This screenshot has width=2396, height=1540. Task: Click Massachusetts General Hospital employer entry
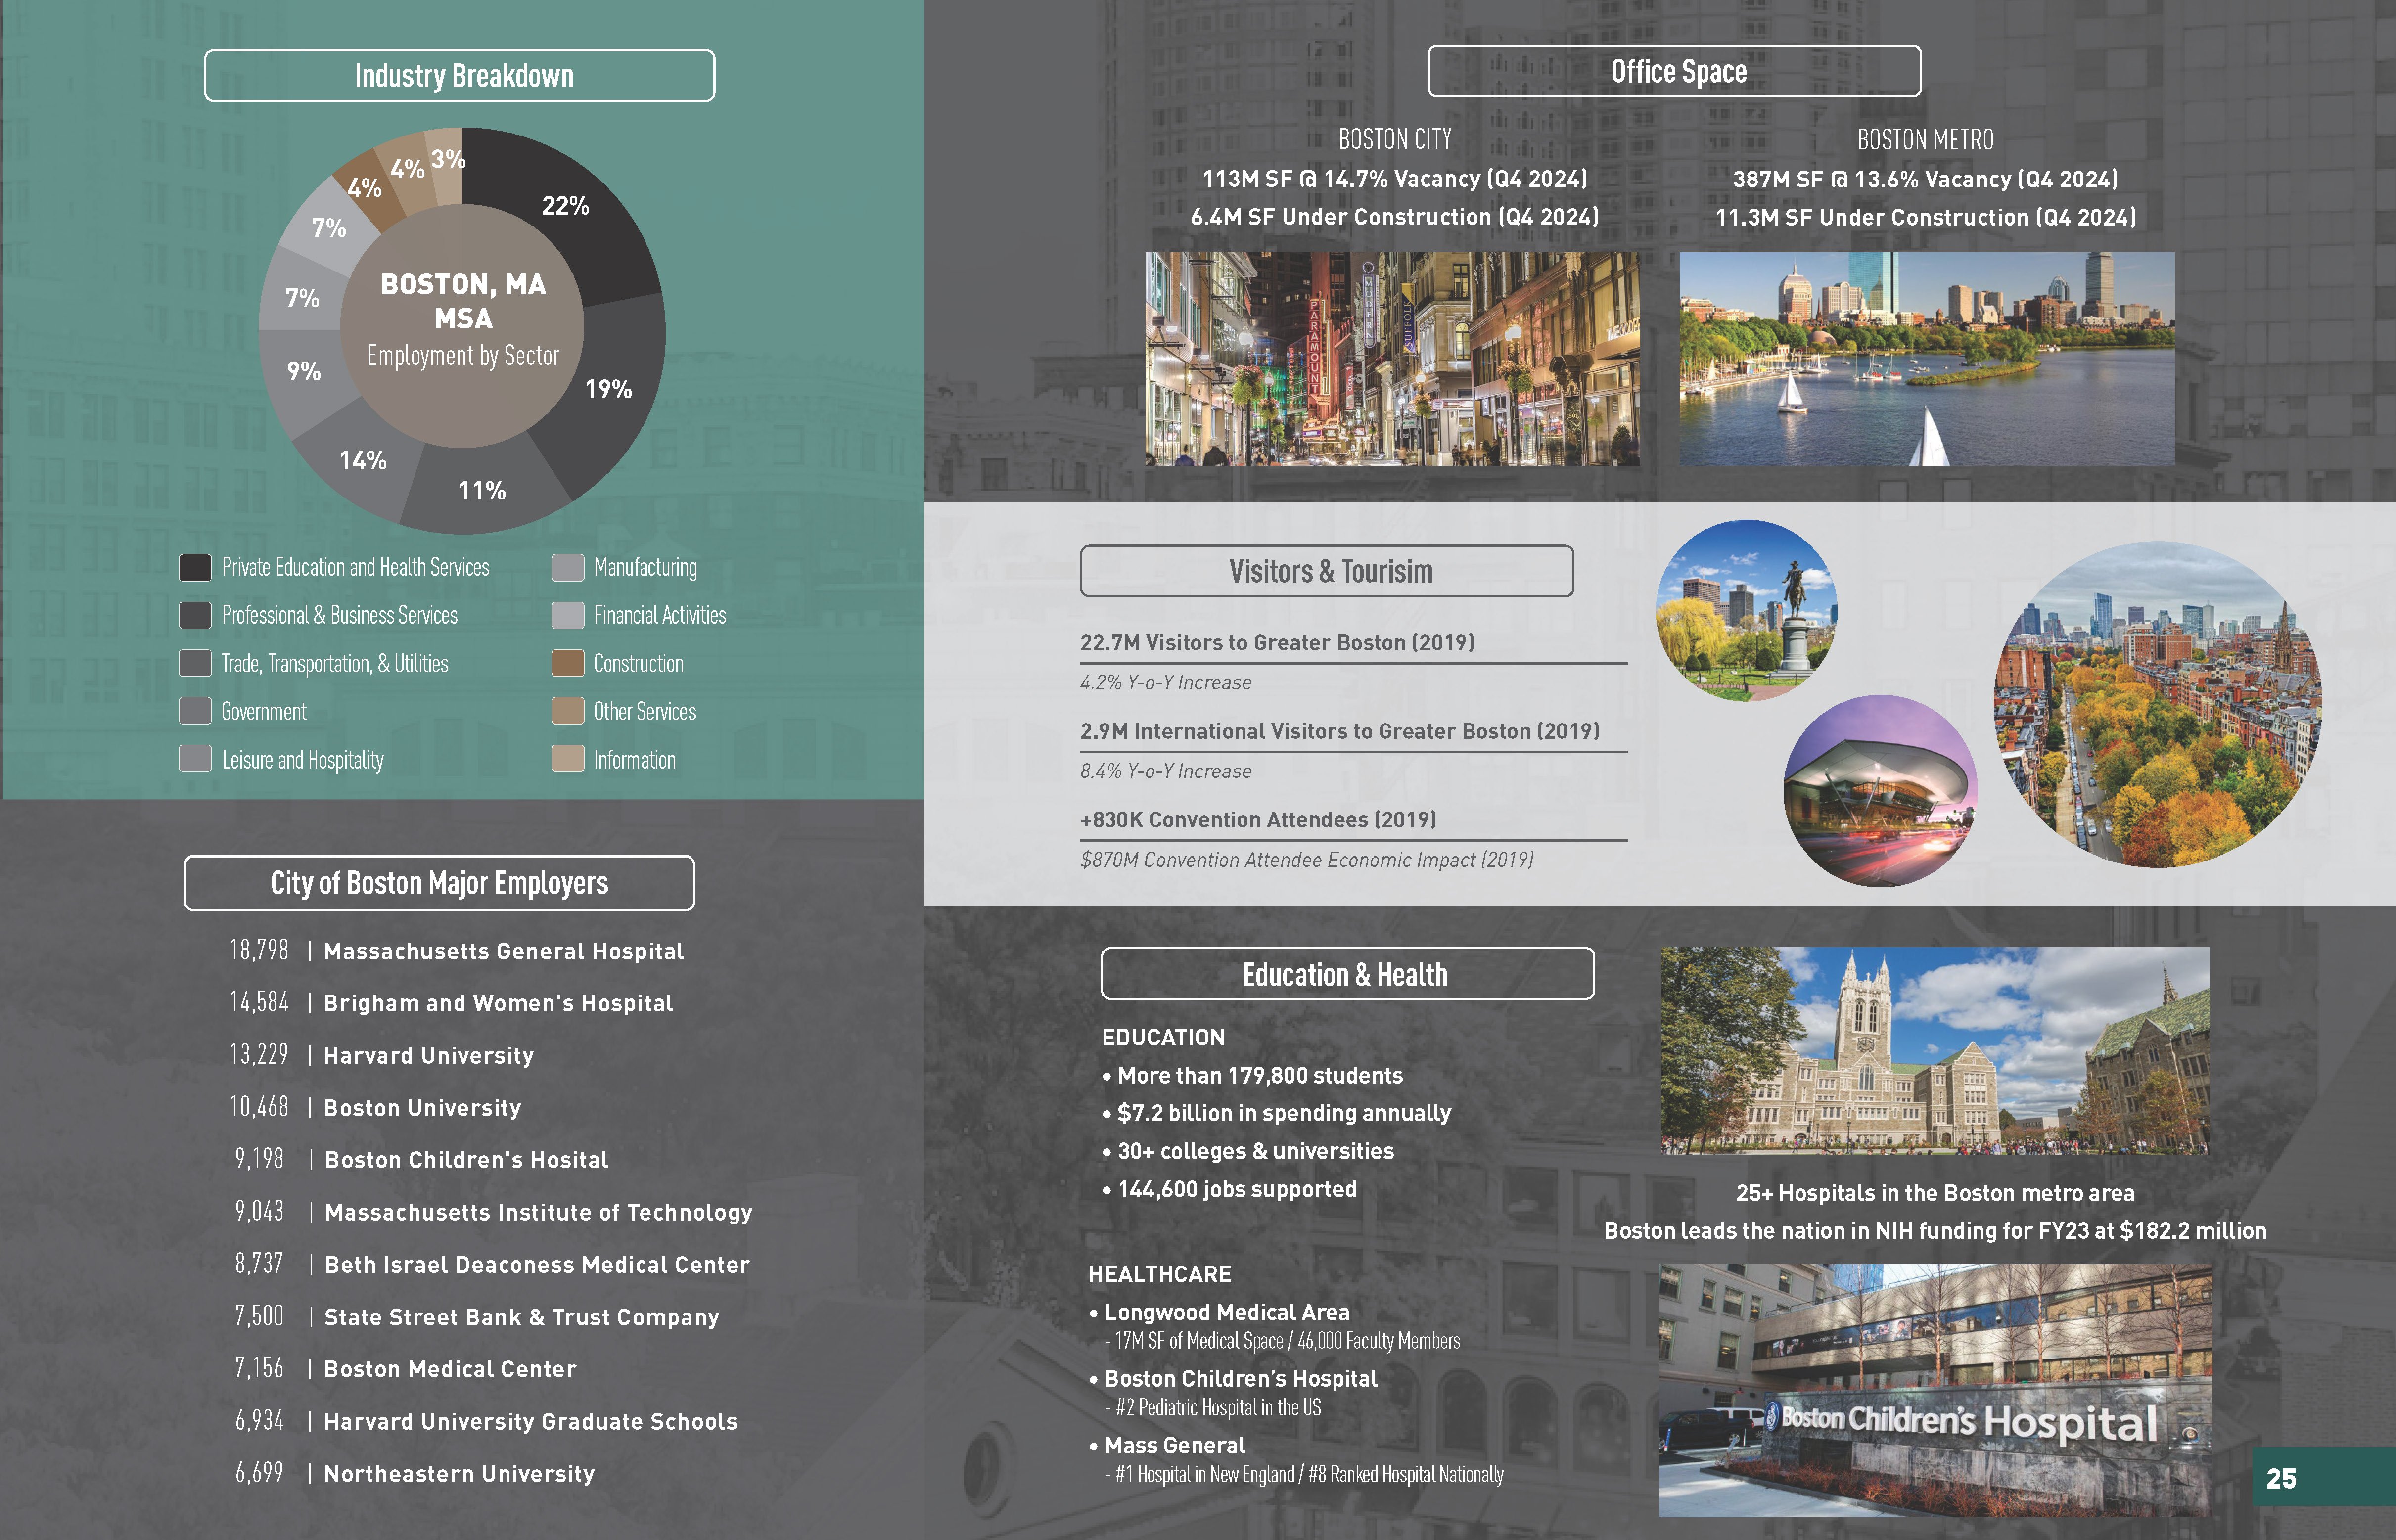(503, 952)
